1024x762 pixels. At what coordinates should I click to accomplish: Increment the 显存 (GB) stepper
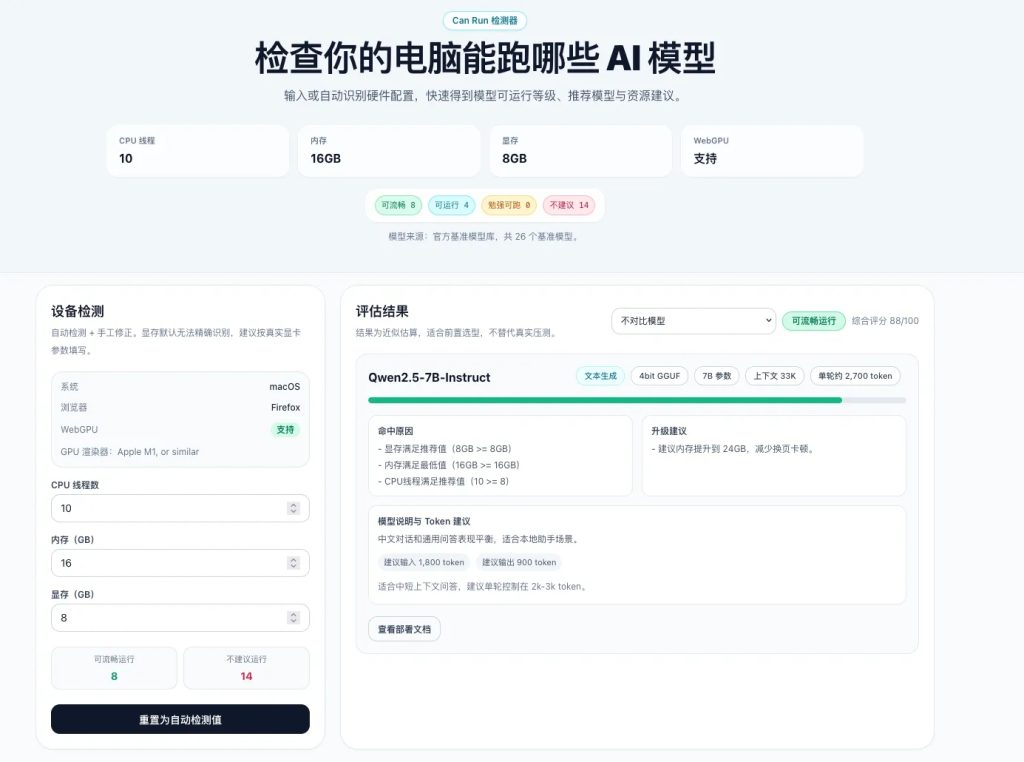(295, 613)
